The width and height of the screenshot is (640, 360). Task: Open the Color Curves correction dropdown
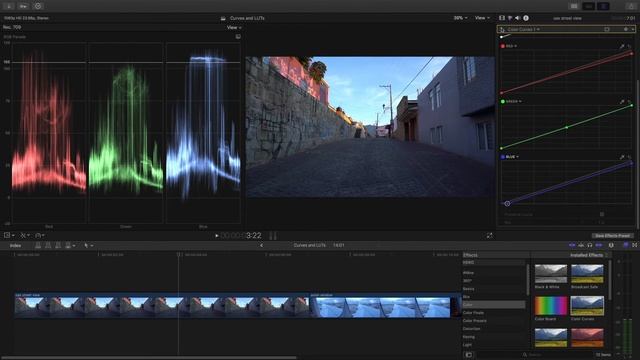click(x=524, y=29)
